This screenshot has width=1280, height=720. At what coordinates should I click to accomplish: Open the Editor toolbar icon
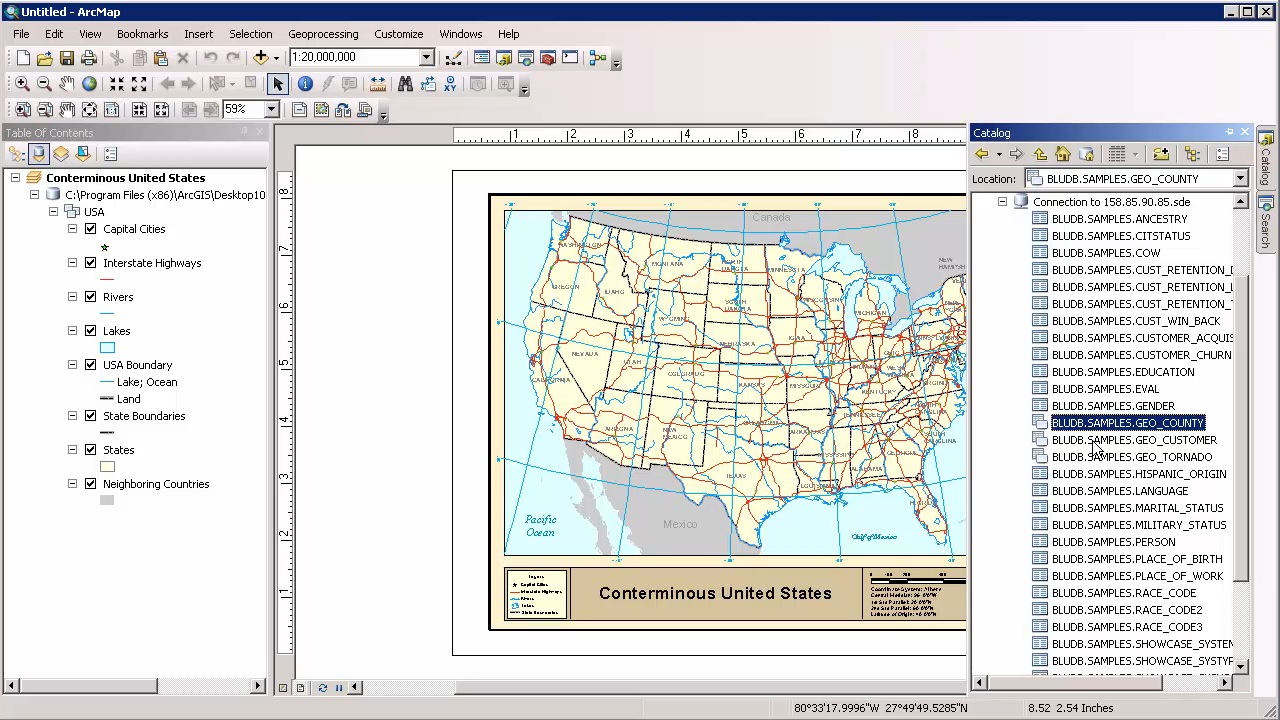(453, 58)
